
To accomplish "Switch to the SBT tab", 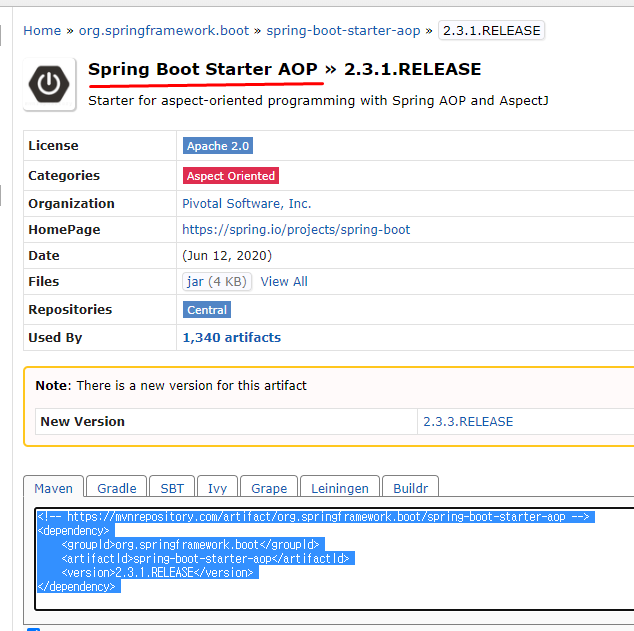I will 172,488.
